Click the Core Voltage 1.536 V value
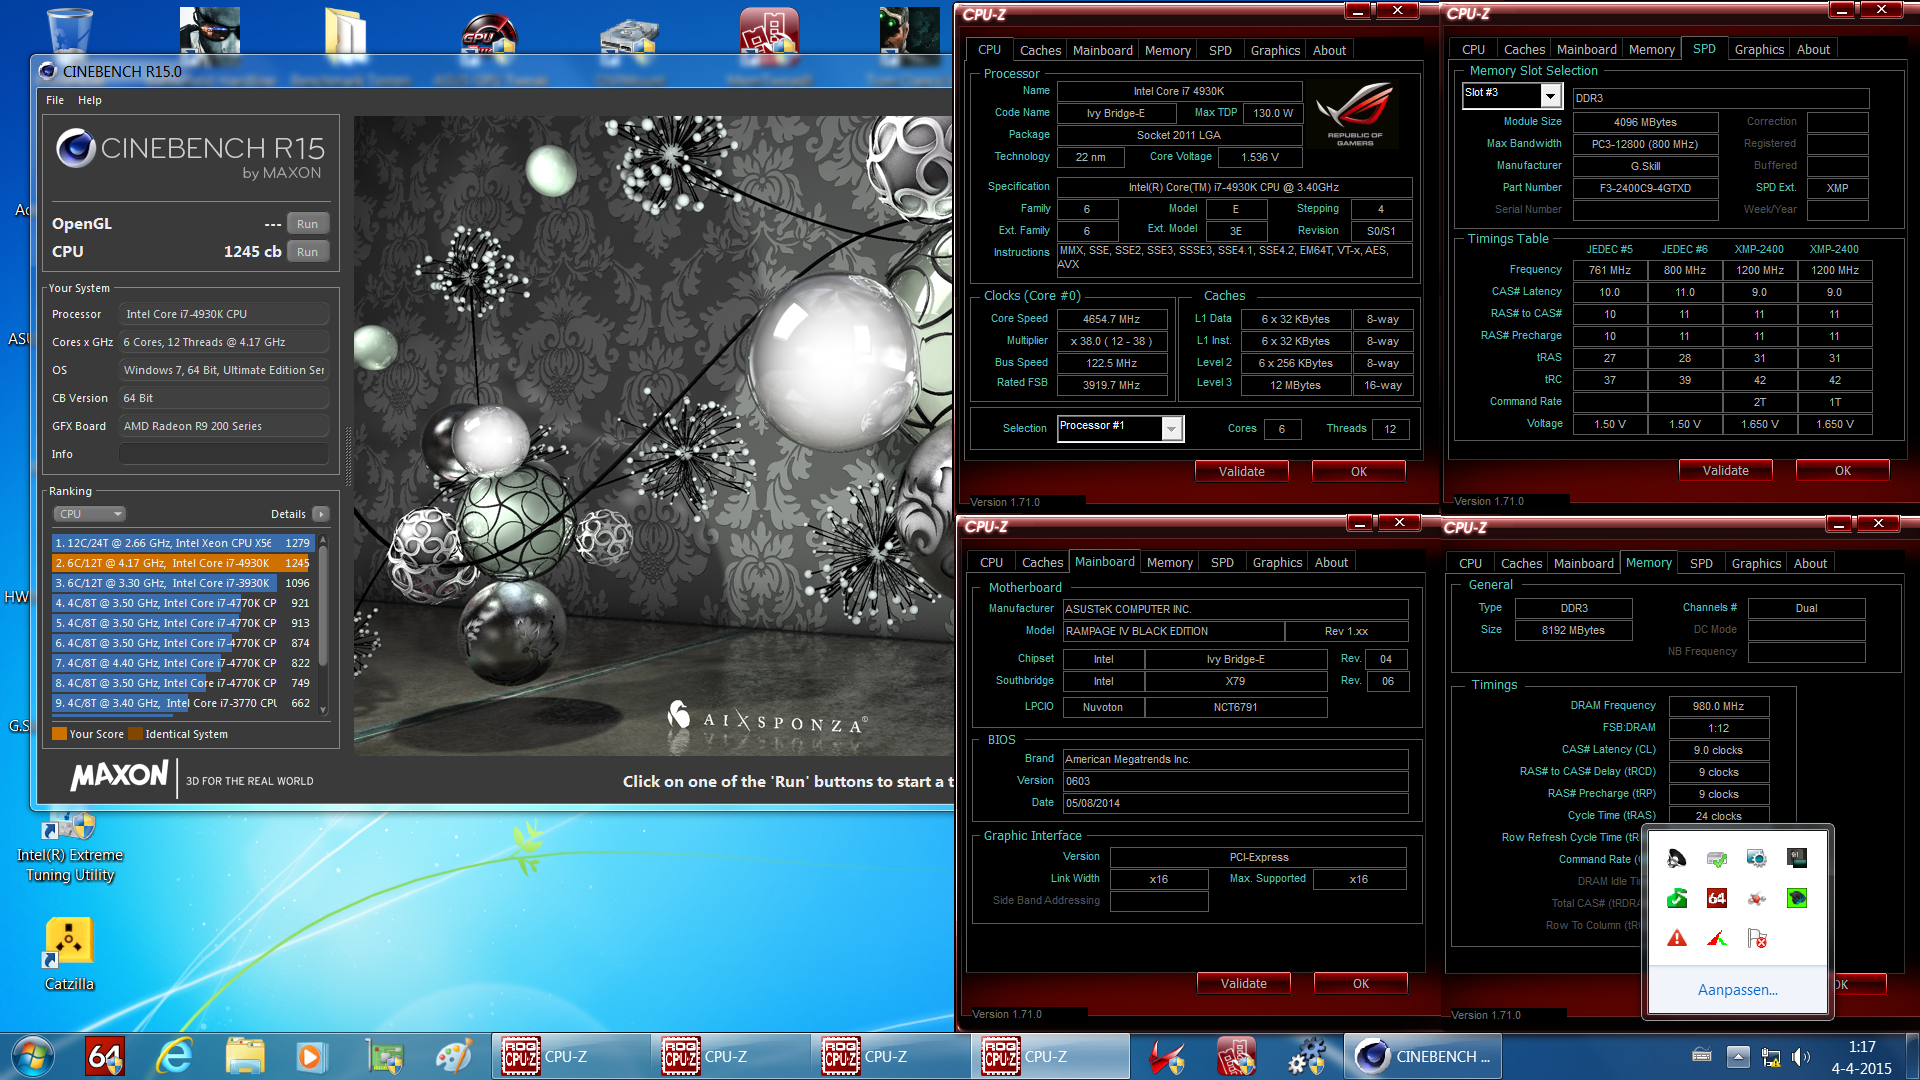Image resolution: width=1920 pixels, height=1080 pixels. coord(1259,157)
